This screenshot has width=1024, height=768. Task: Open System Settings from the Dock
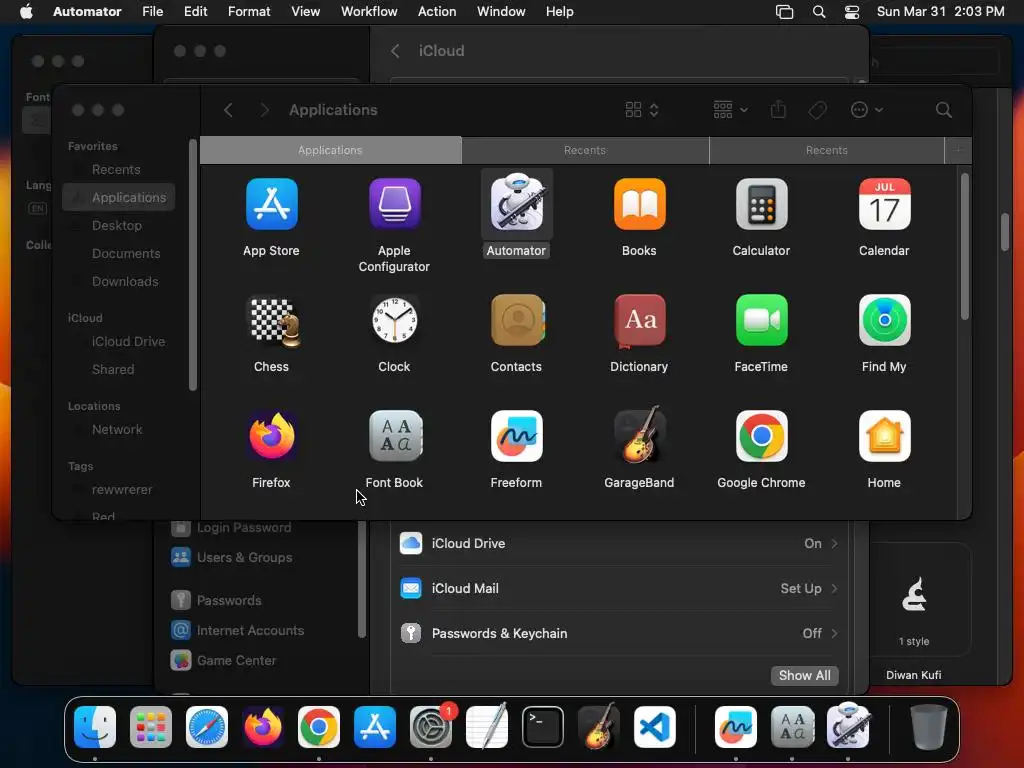click(431, 727)
